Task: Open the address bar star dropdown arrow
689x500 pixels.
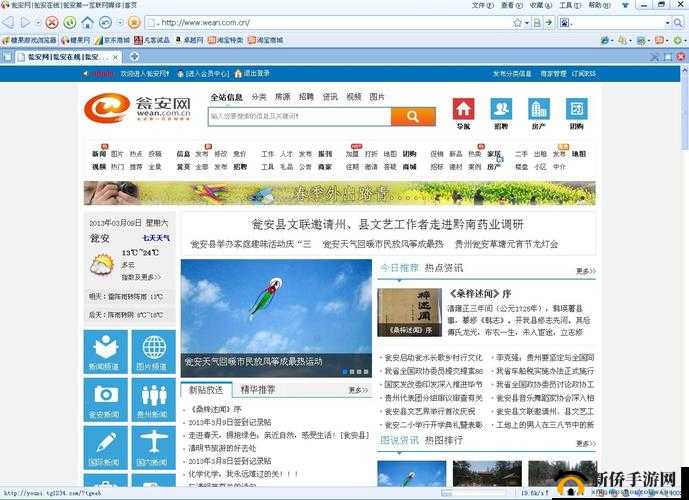Action: point(526,22)
